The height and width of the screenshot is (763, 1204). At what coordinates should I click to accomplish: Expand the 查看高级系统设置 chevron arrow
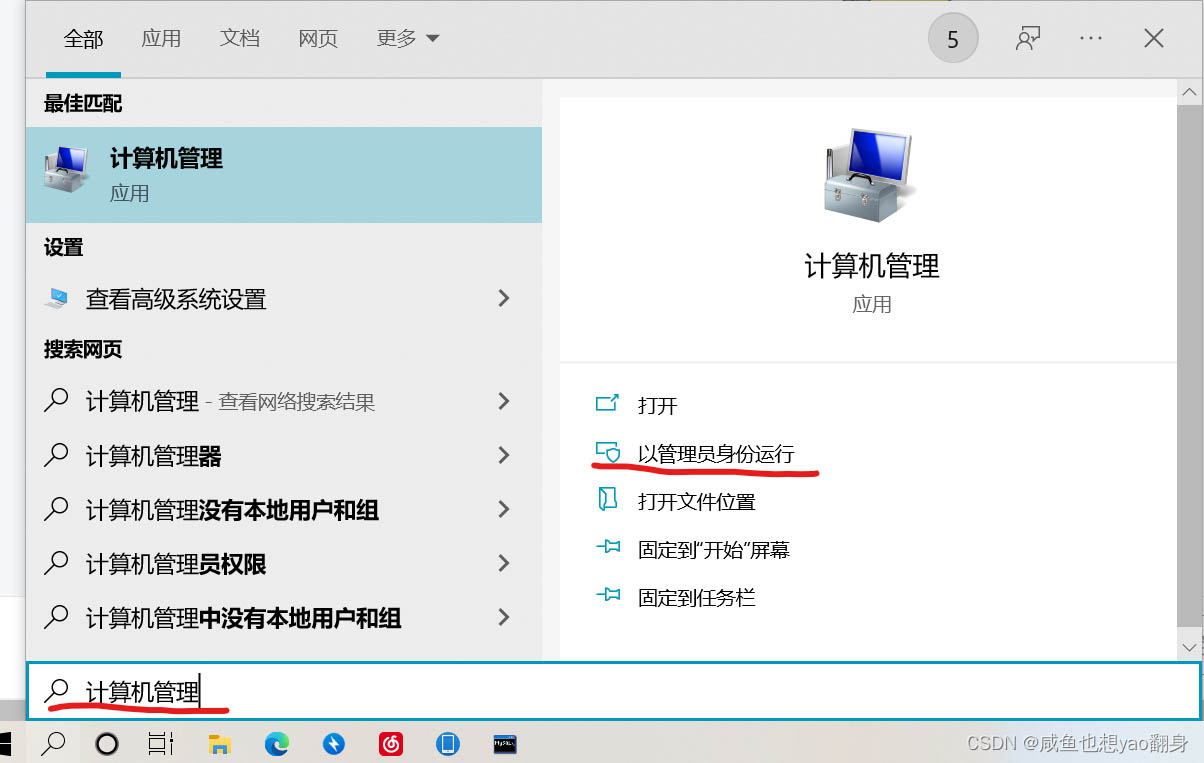504,298
